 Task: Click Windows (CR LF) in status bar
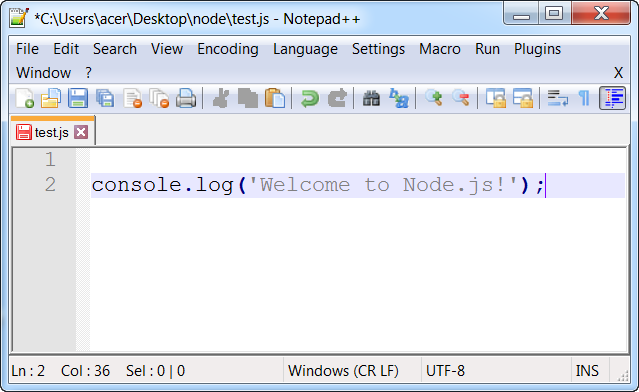(x=343, y=371)
